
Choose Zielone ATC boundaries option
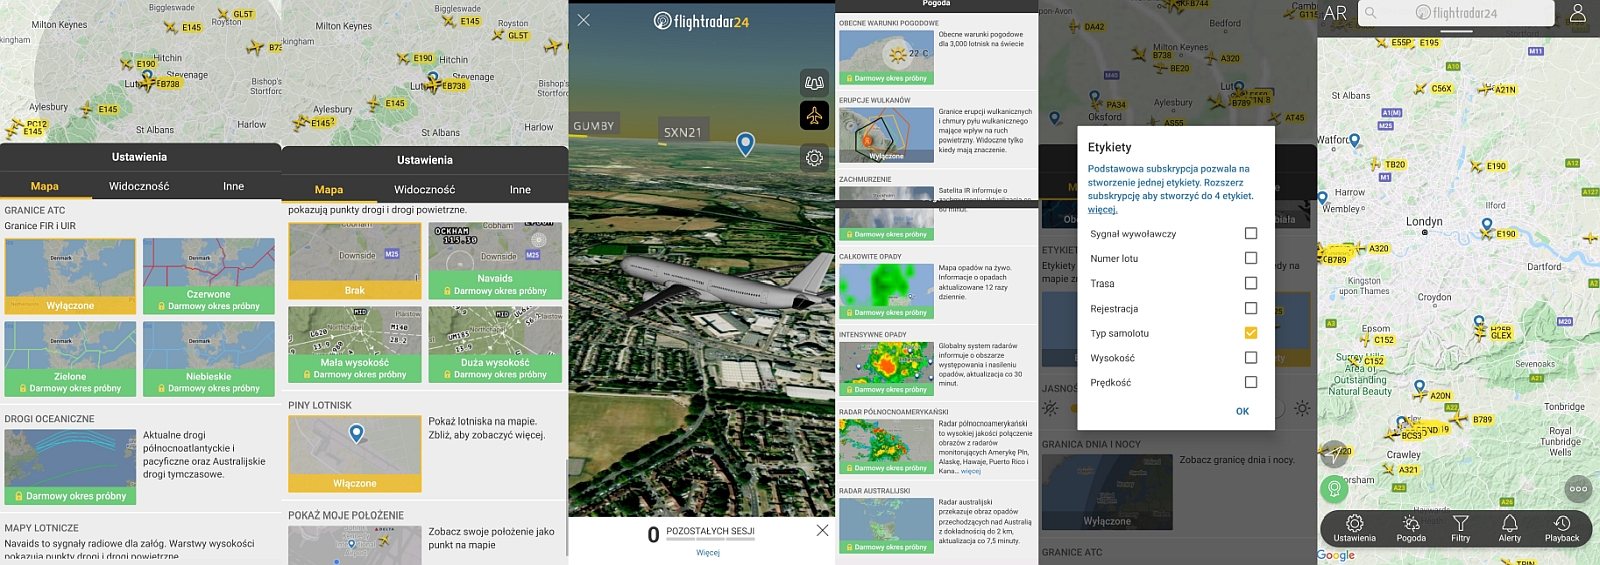(70, 358)
